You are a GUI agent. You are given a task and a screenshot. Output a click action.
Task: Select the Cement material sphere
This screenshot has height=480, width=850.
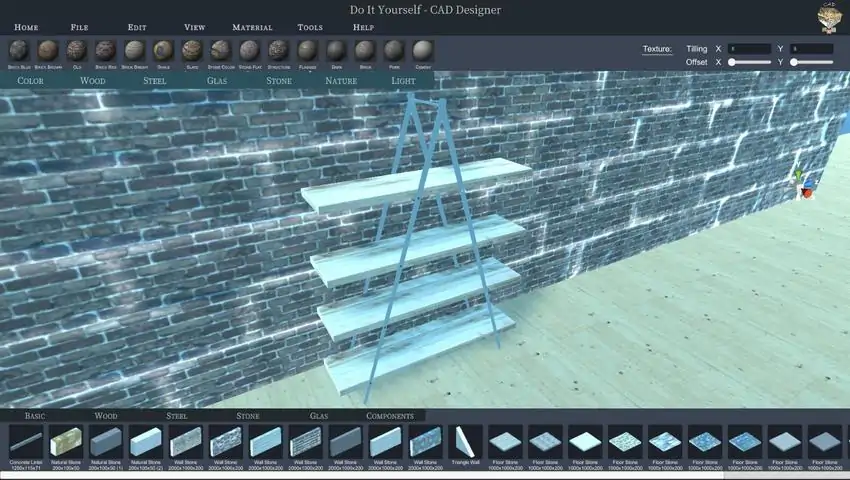pyautogui.click(x=423, y=50)
